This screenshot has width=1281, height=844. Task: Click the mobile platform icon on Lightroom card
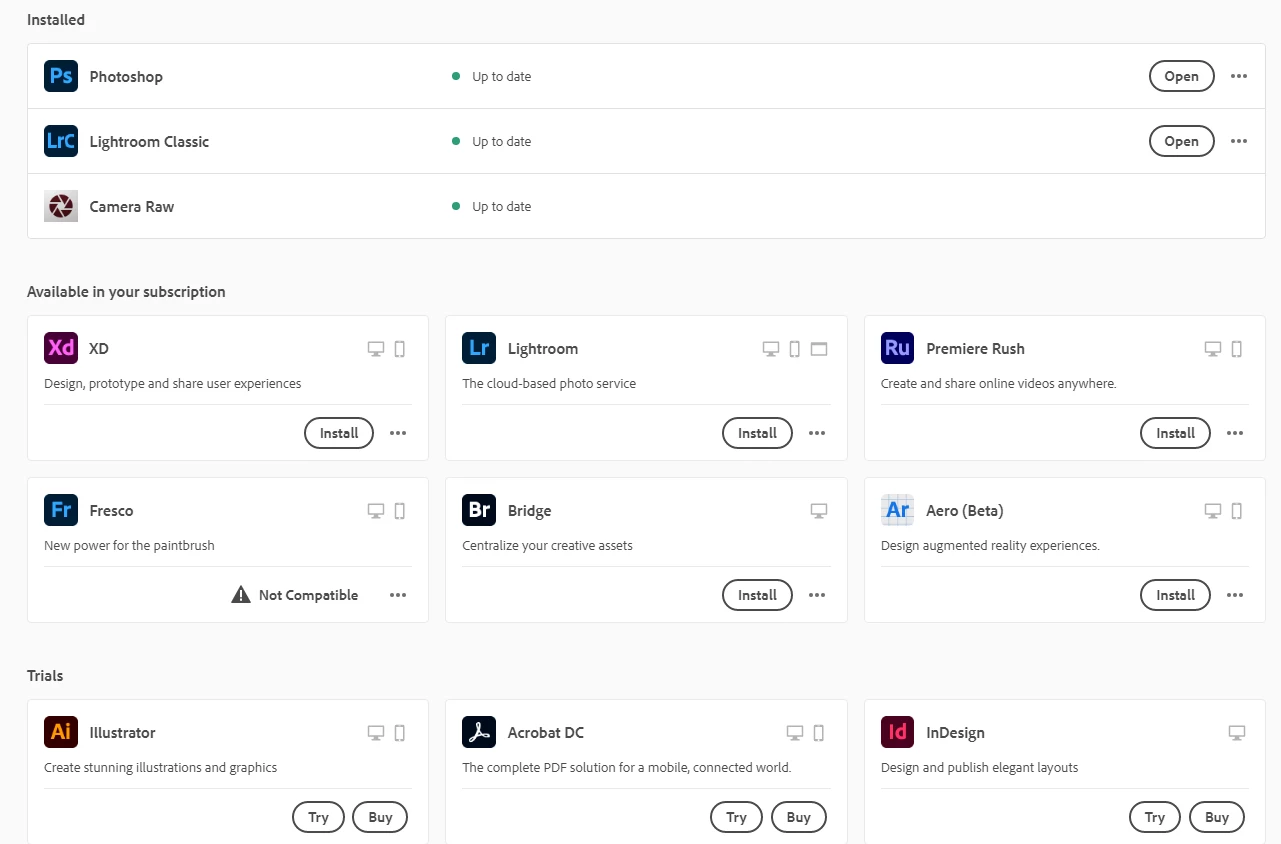point(795,349)
